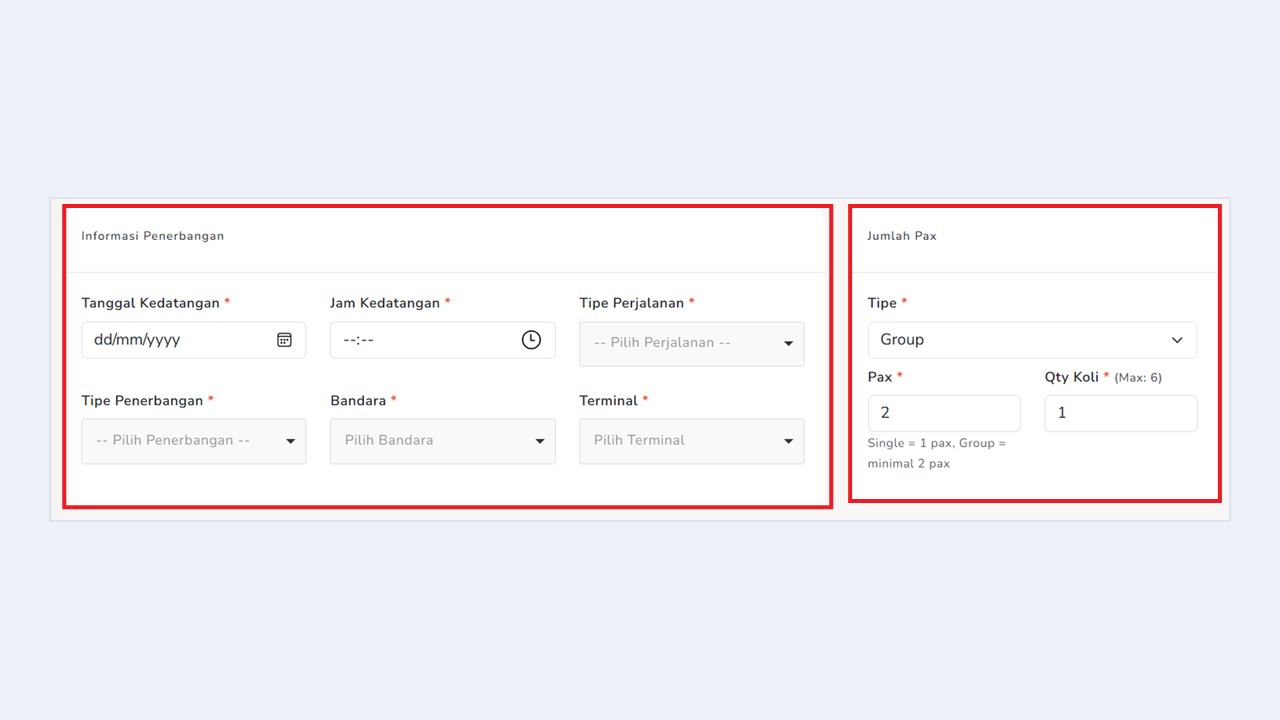Image resolution: width=1280 pixels, height=720 pixels.
Task: Click the Tanggal Kedatangan label
Action: click(x=150, y=303)
